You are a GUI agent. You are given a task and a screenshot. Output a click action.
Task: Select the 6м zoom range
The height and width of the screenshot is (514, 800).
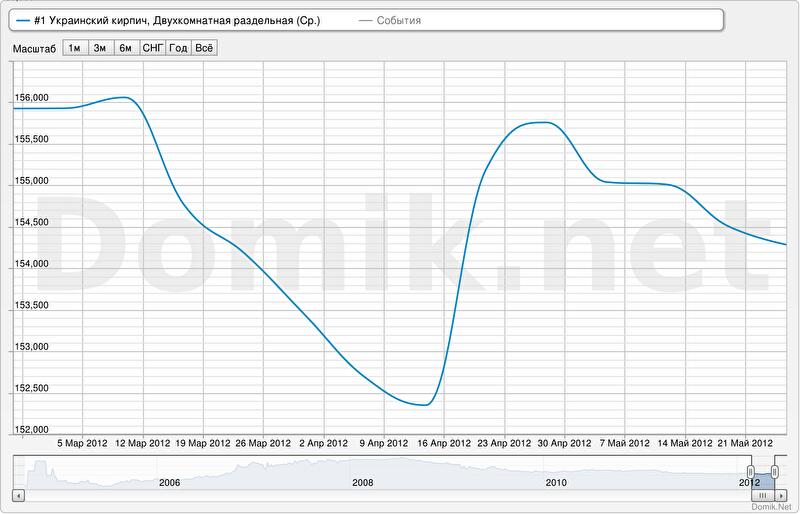(126, 48)
